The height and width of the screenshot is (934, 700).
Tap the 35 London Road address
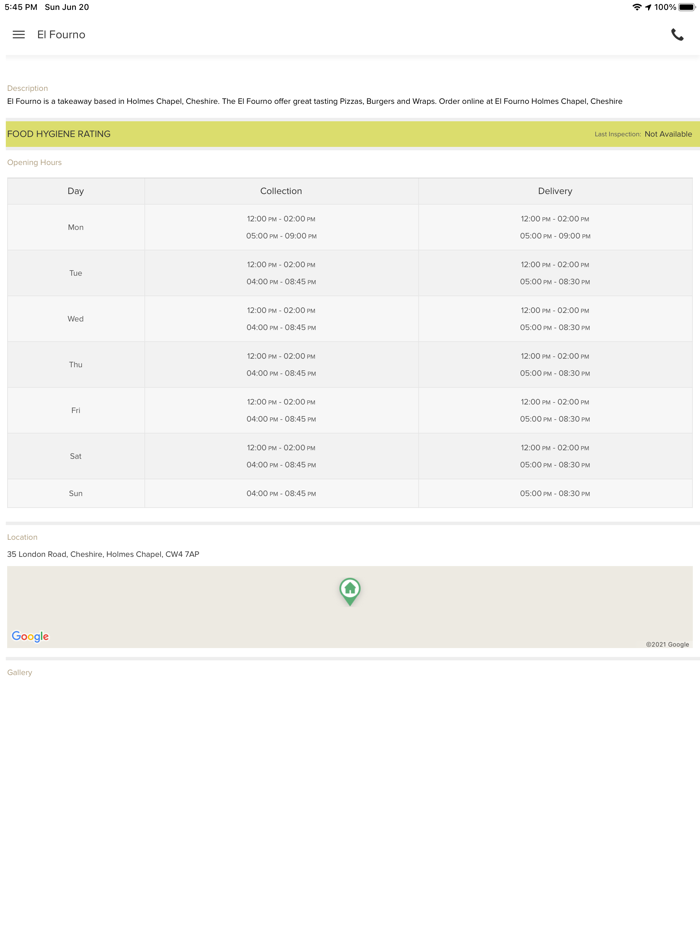coord(103,554)
